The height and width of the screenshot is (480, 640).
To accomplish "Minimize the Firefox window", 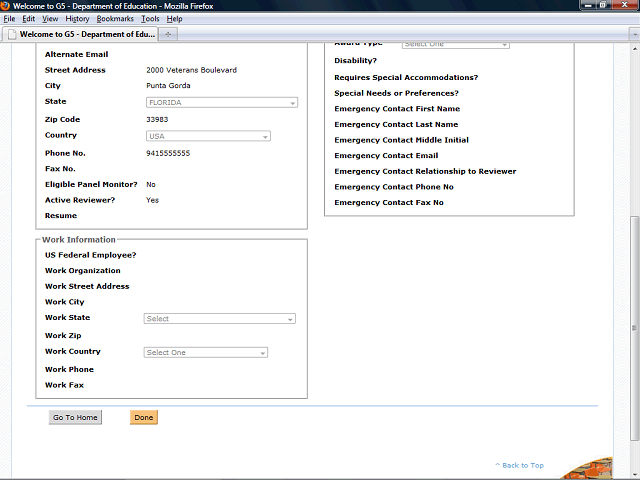I will pos(588,5).
